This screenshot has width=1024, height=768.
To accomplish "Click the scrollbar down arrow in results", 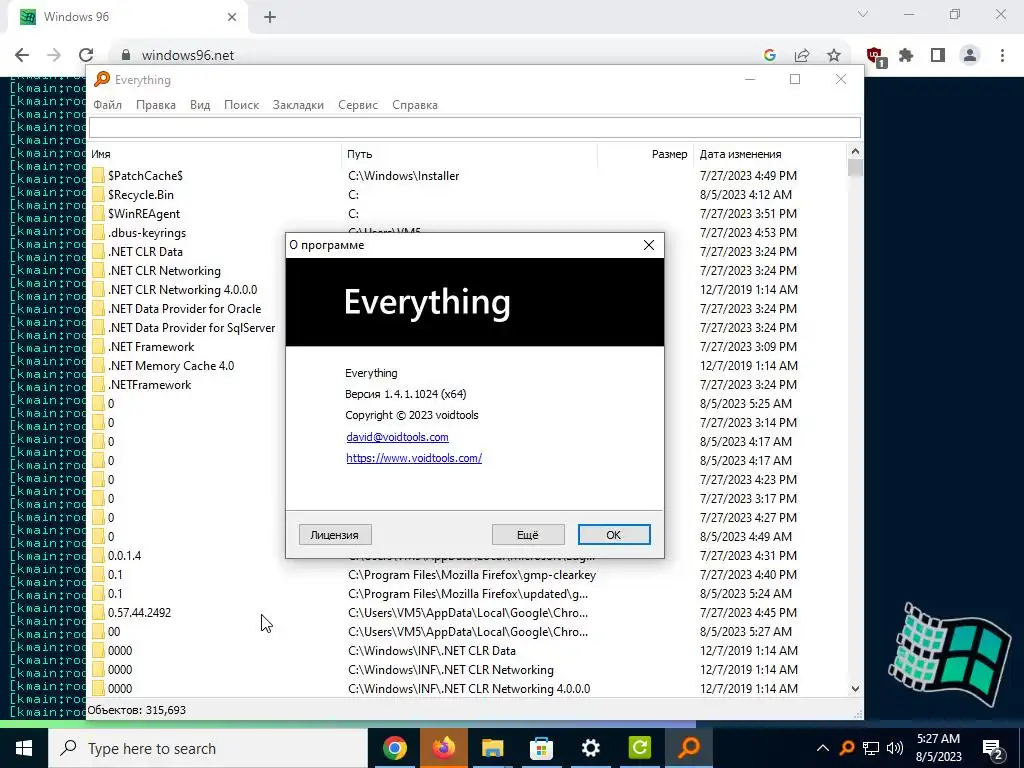I will tap(855, 688).
